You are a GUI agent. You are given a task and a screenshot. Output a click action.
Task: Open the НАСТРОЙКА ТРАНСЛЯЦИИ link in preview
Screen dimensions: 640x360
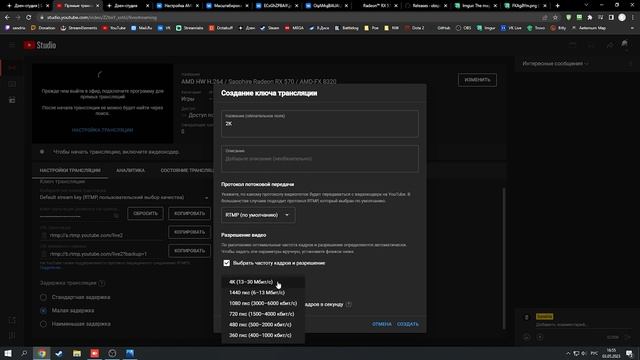click(x=102, y=130)
